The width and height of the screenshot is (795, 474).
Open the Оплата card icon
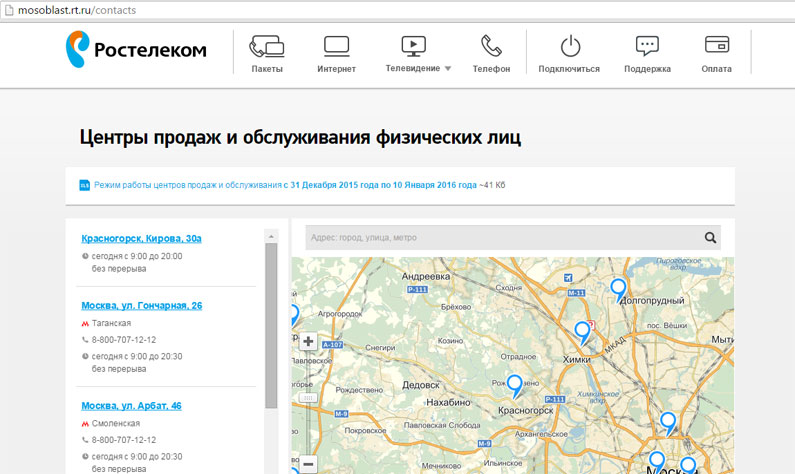pos(716,46)
